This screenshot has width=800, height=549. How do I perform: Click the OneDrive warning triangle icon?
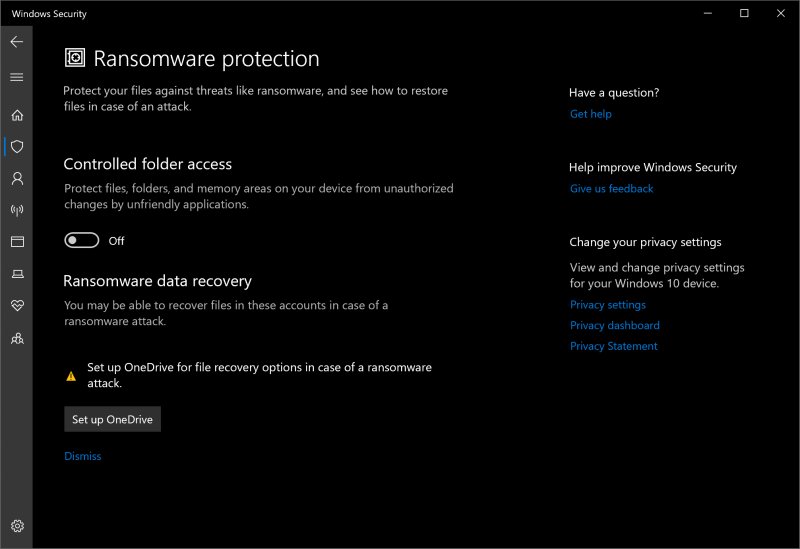pos(71,376)
